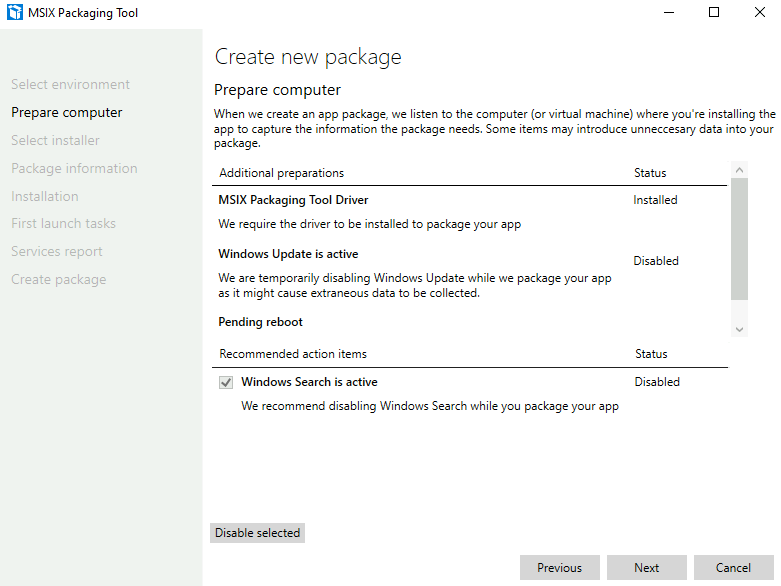Click the preparations list scroll up arrow

click(x=740, y=170)
